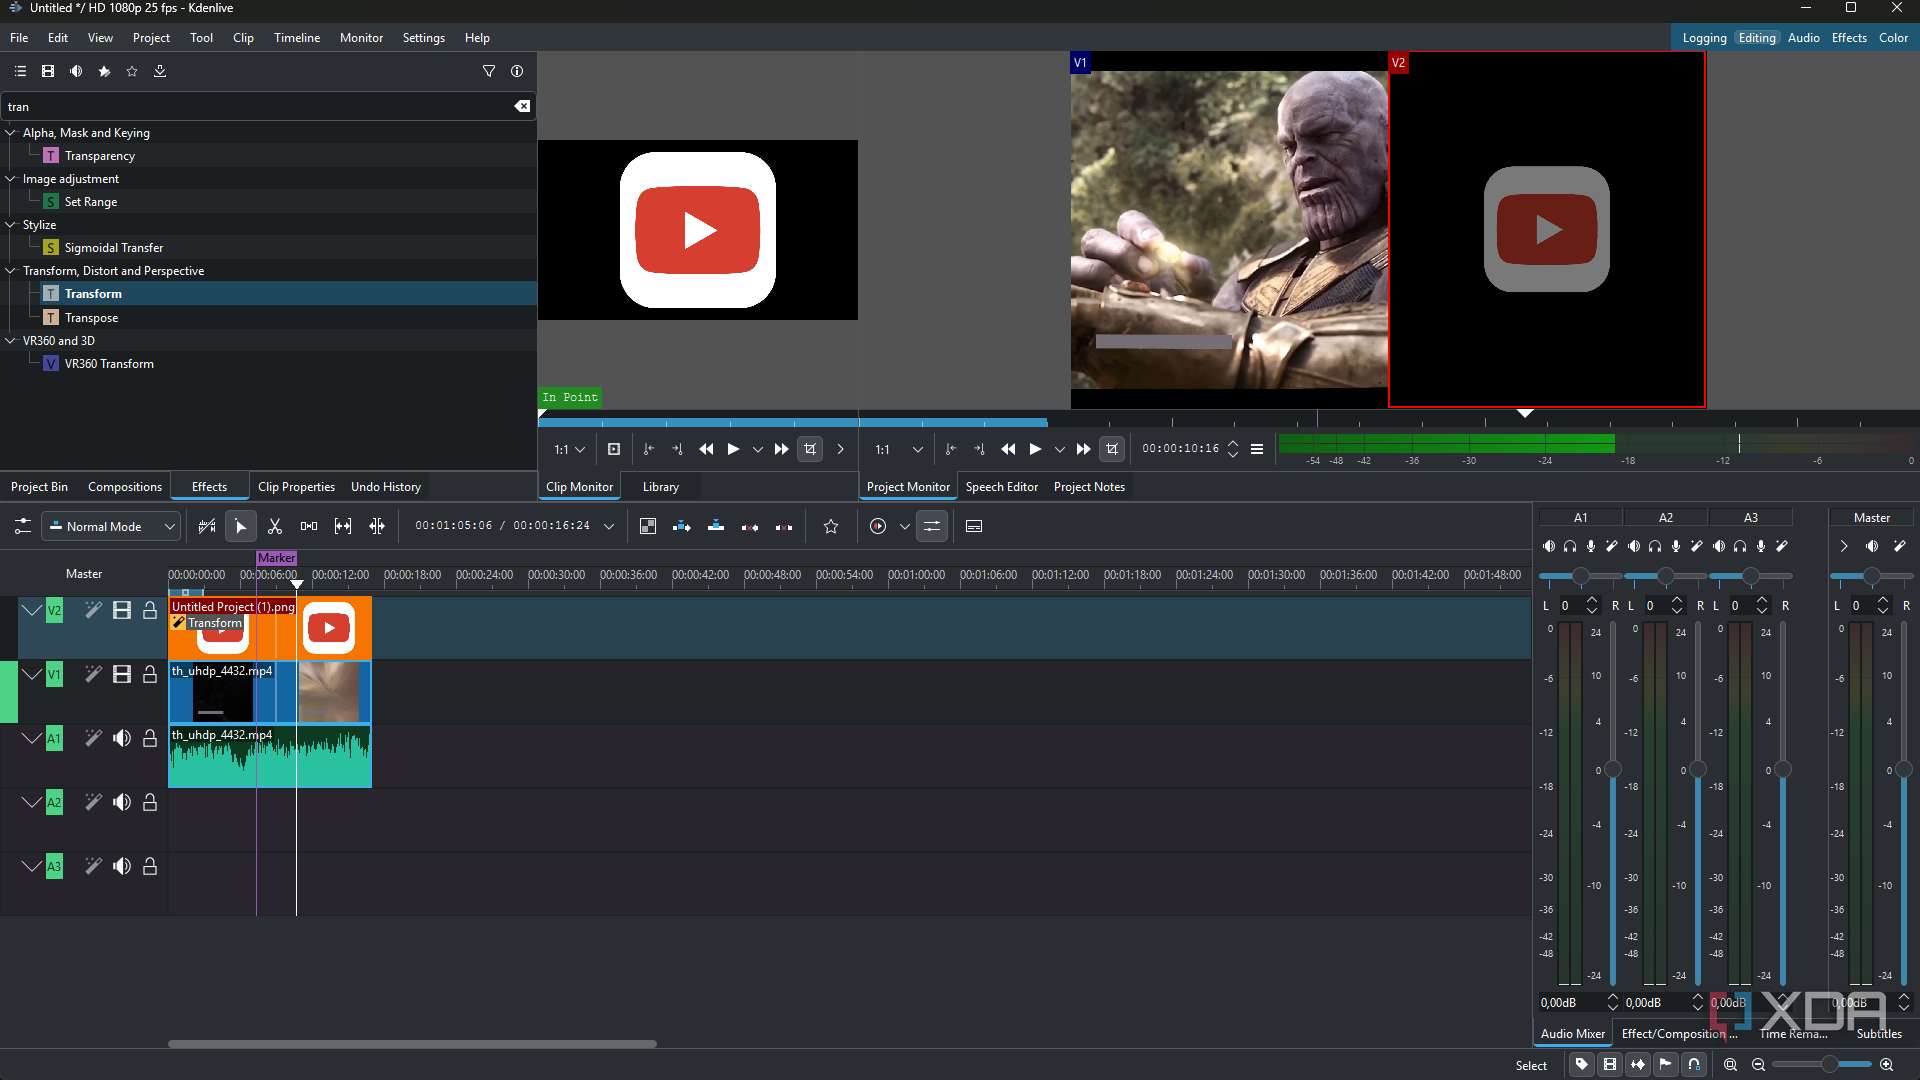This screenshot has width=1920, height=1080.
Task: Collapse the V2 track chevron
Action: pos(32,610)
